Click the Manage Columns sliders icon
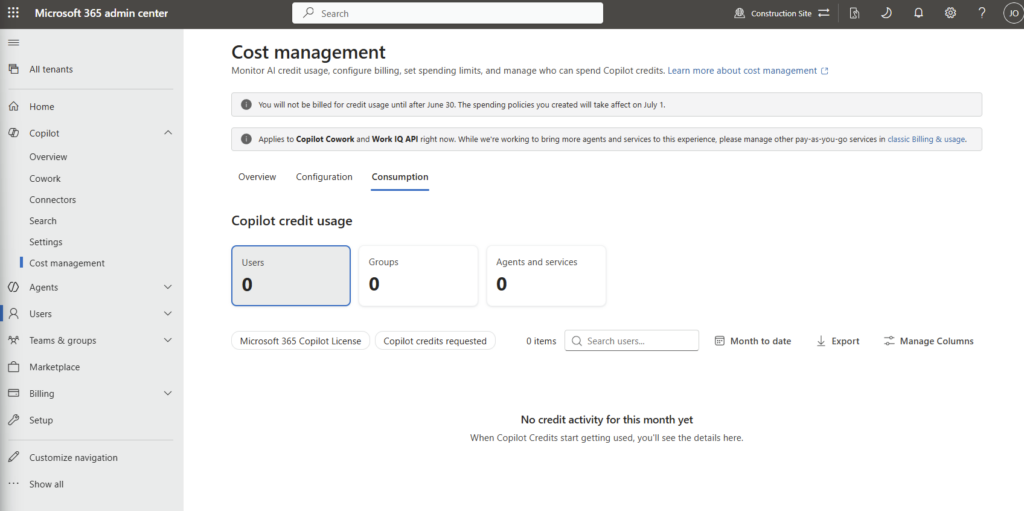Image resolution: width=1024 pixels, height=511 pixels. pyautogui.click(x=889, y=341)
